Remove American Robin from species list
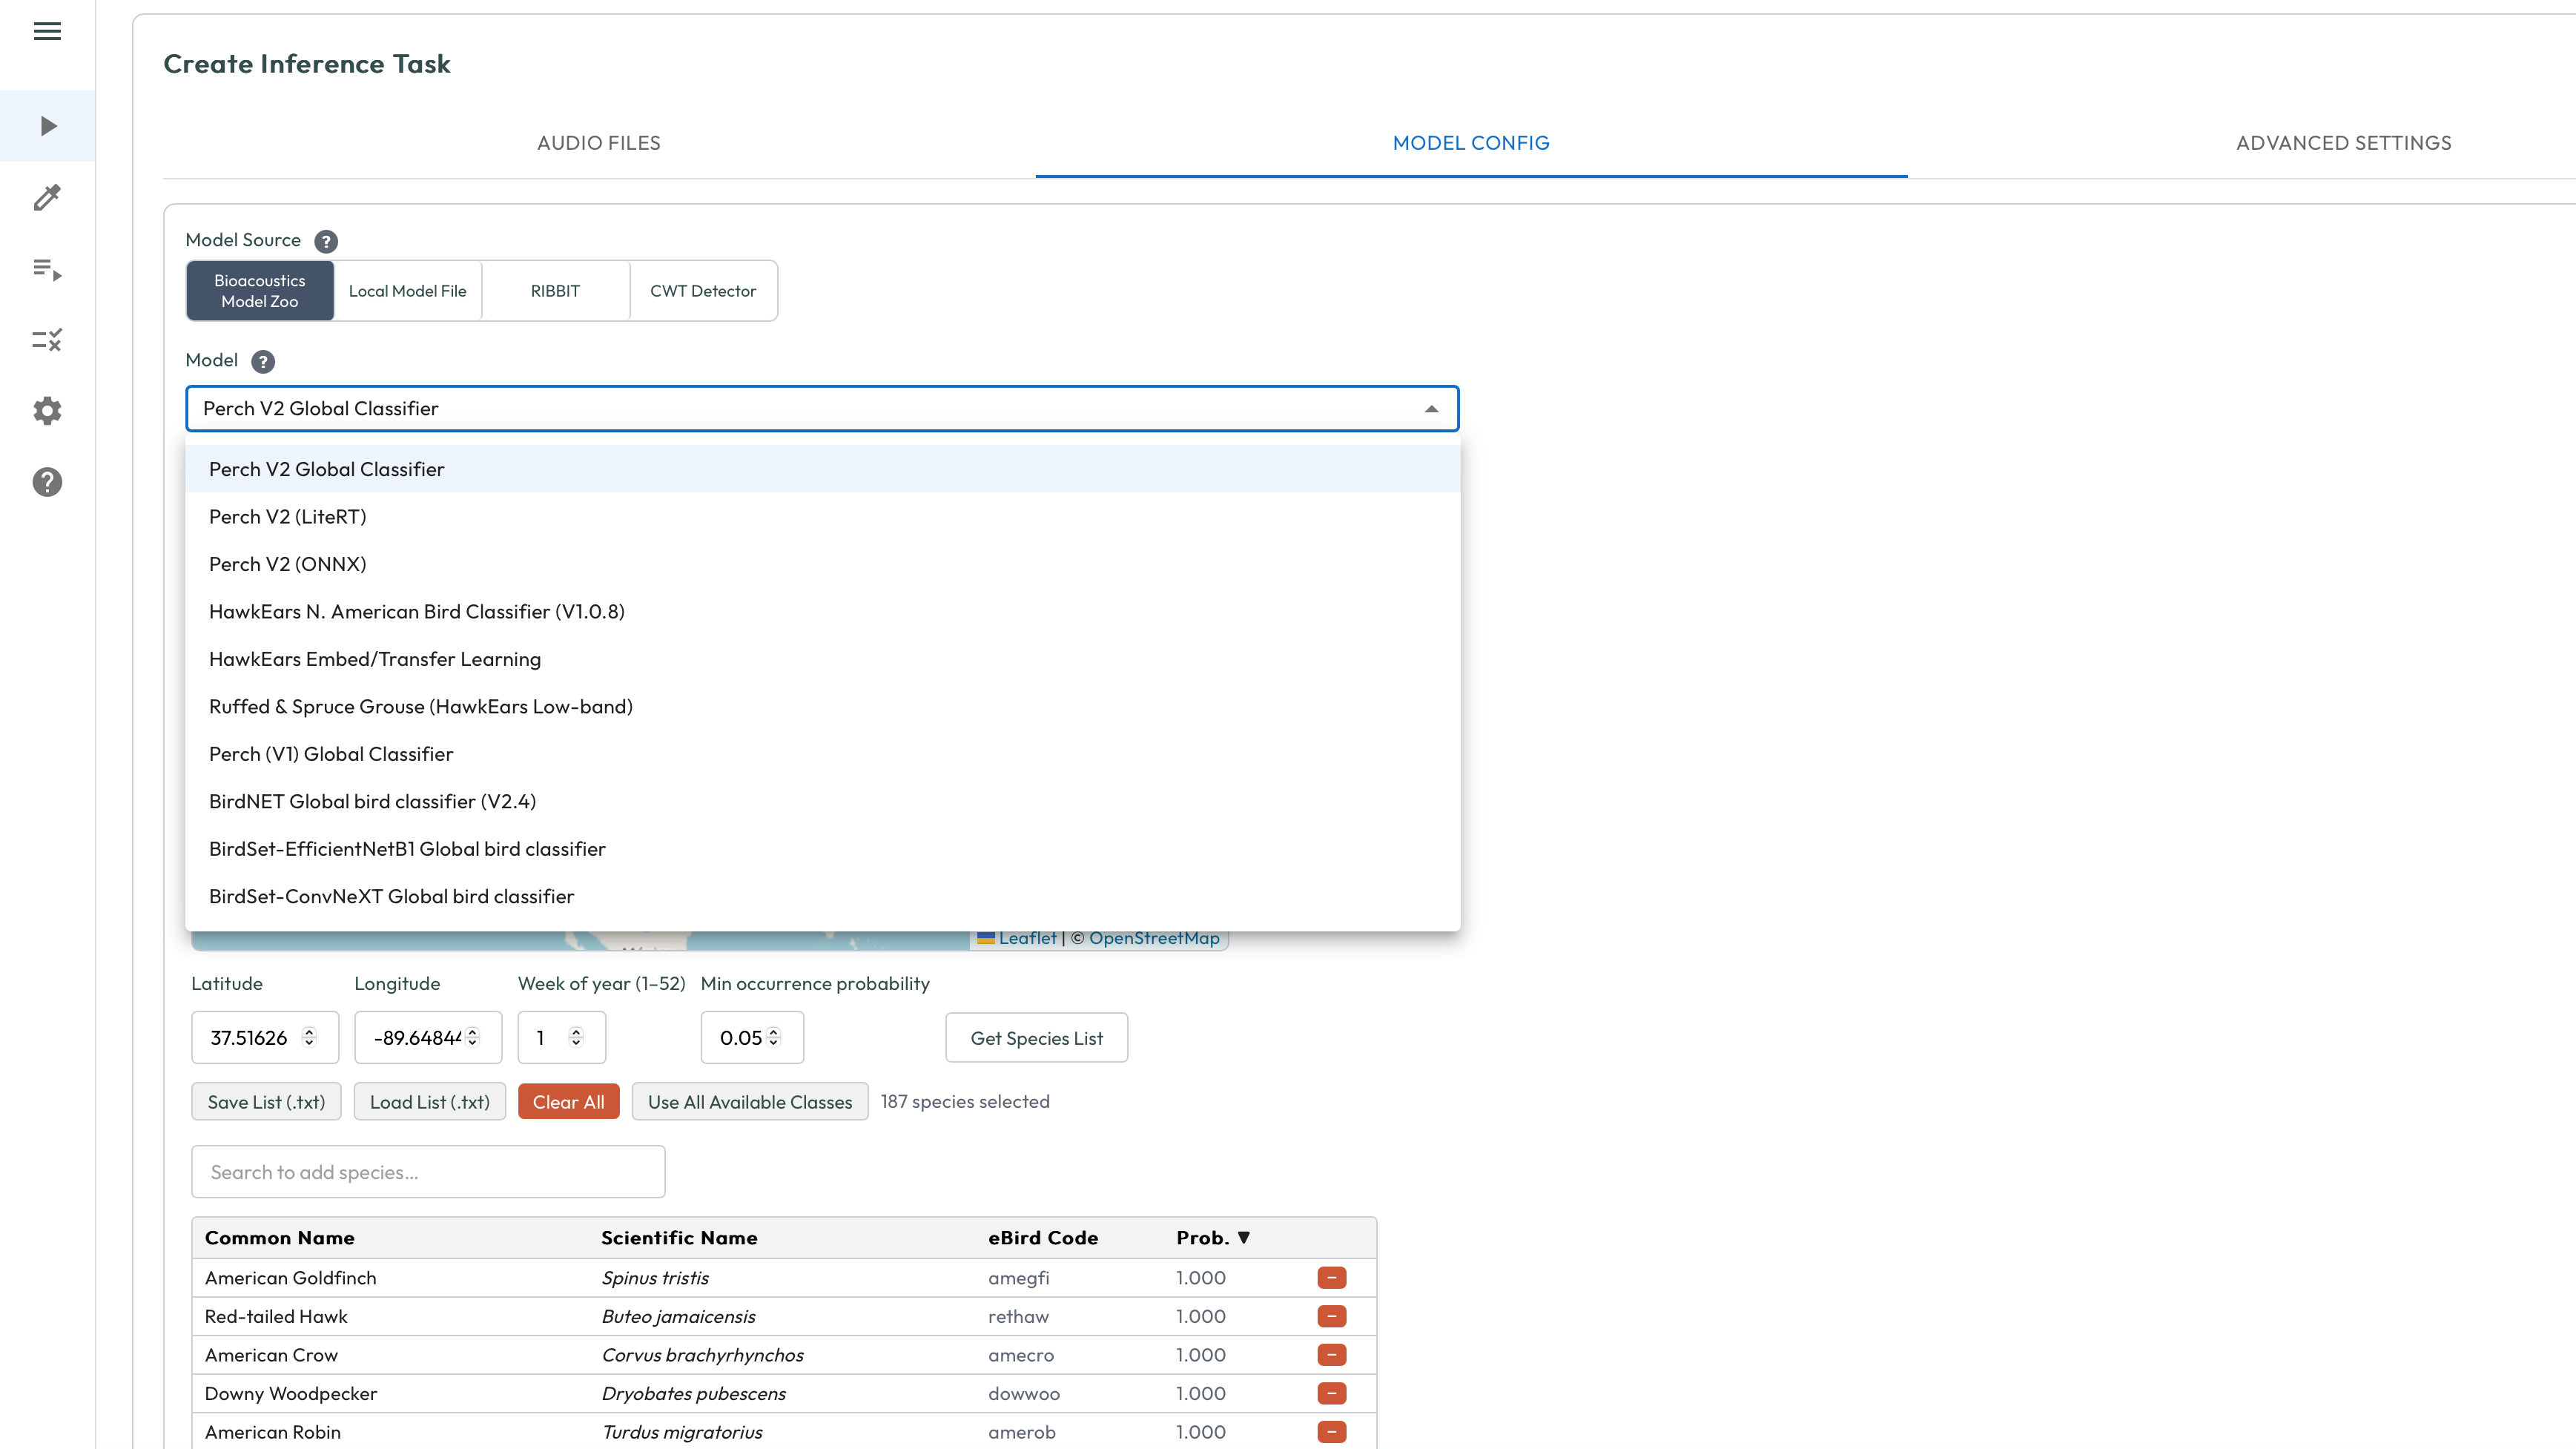Image resolution: width=2576 pixels, height=1449 pixels. click(1331, 1432)
